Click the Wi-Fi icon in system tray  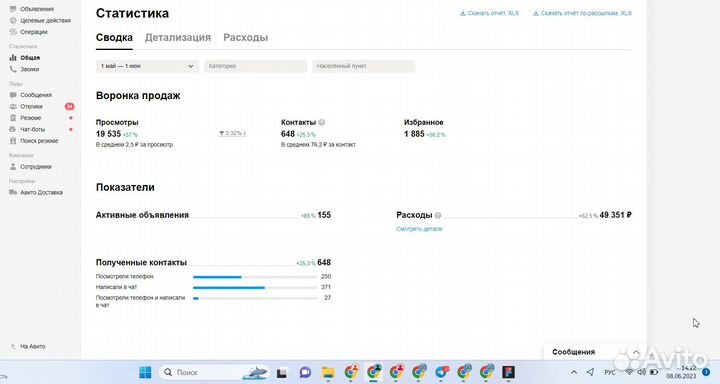pyautogui.click(x=630, y=372)
